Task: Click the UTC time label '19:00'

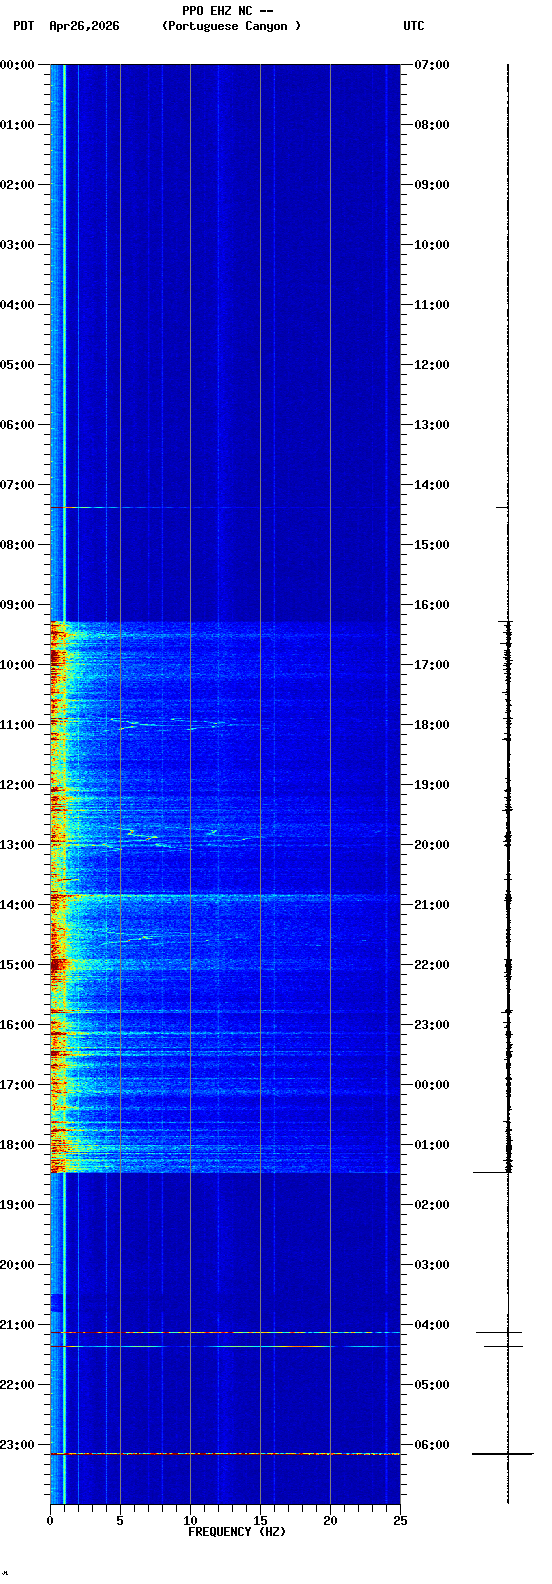Action: click(432, 785)
